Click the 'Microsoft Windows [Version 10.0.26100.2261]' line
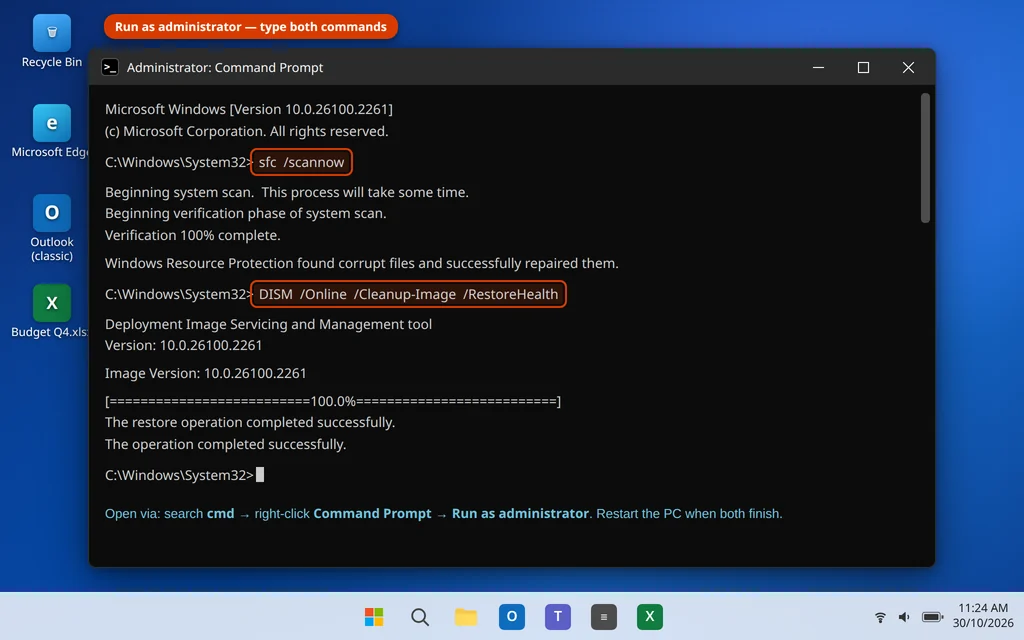The width and height of the screenshot is (1024, 640). pyautogui.click(x=249, y=109)
